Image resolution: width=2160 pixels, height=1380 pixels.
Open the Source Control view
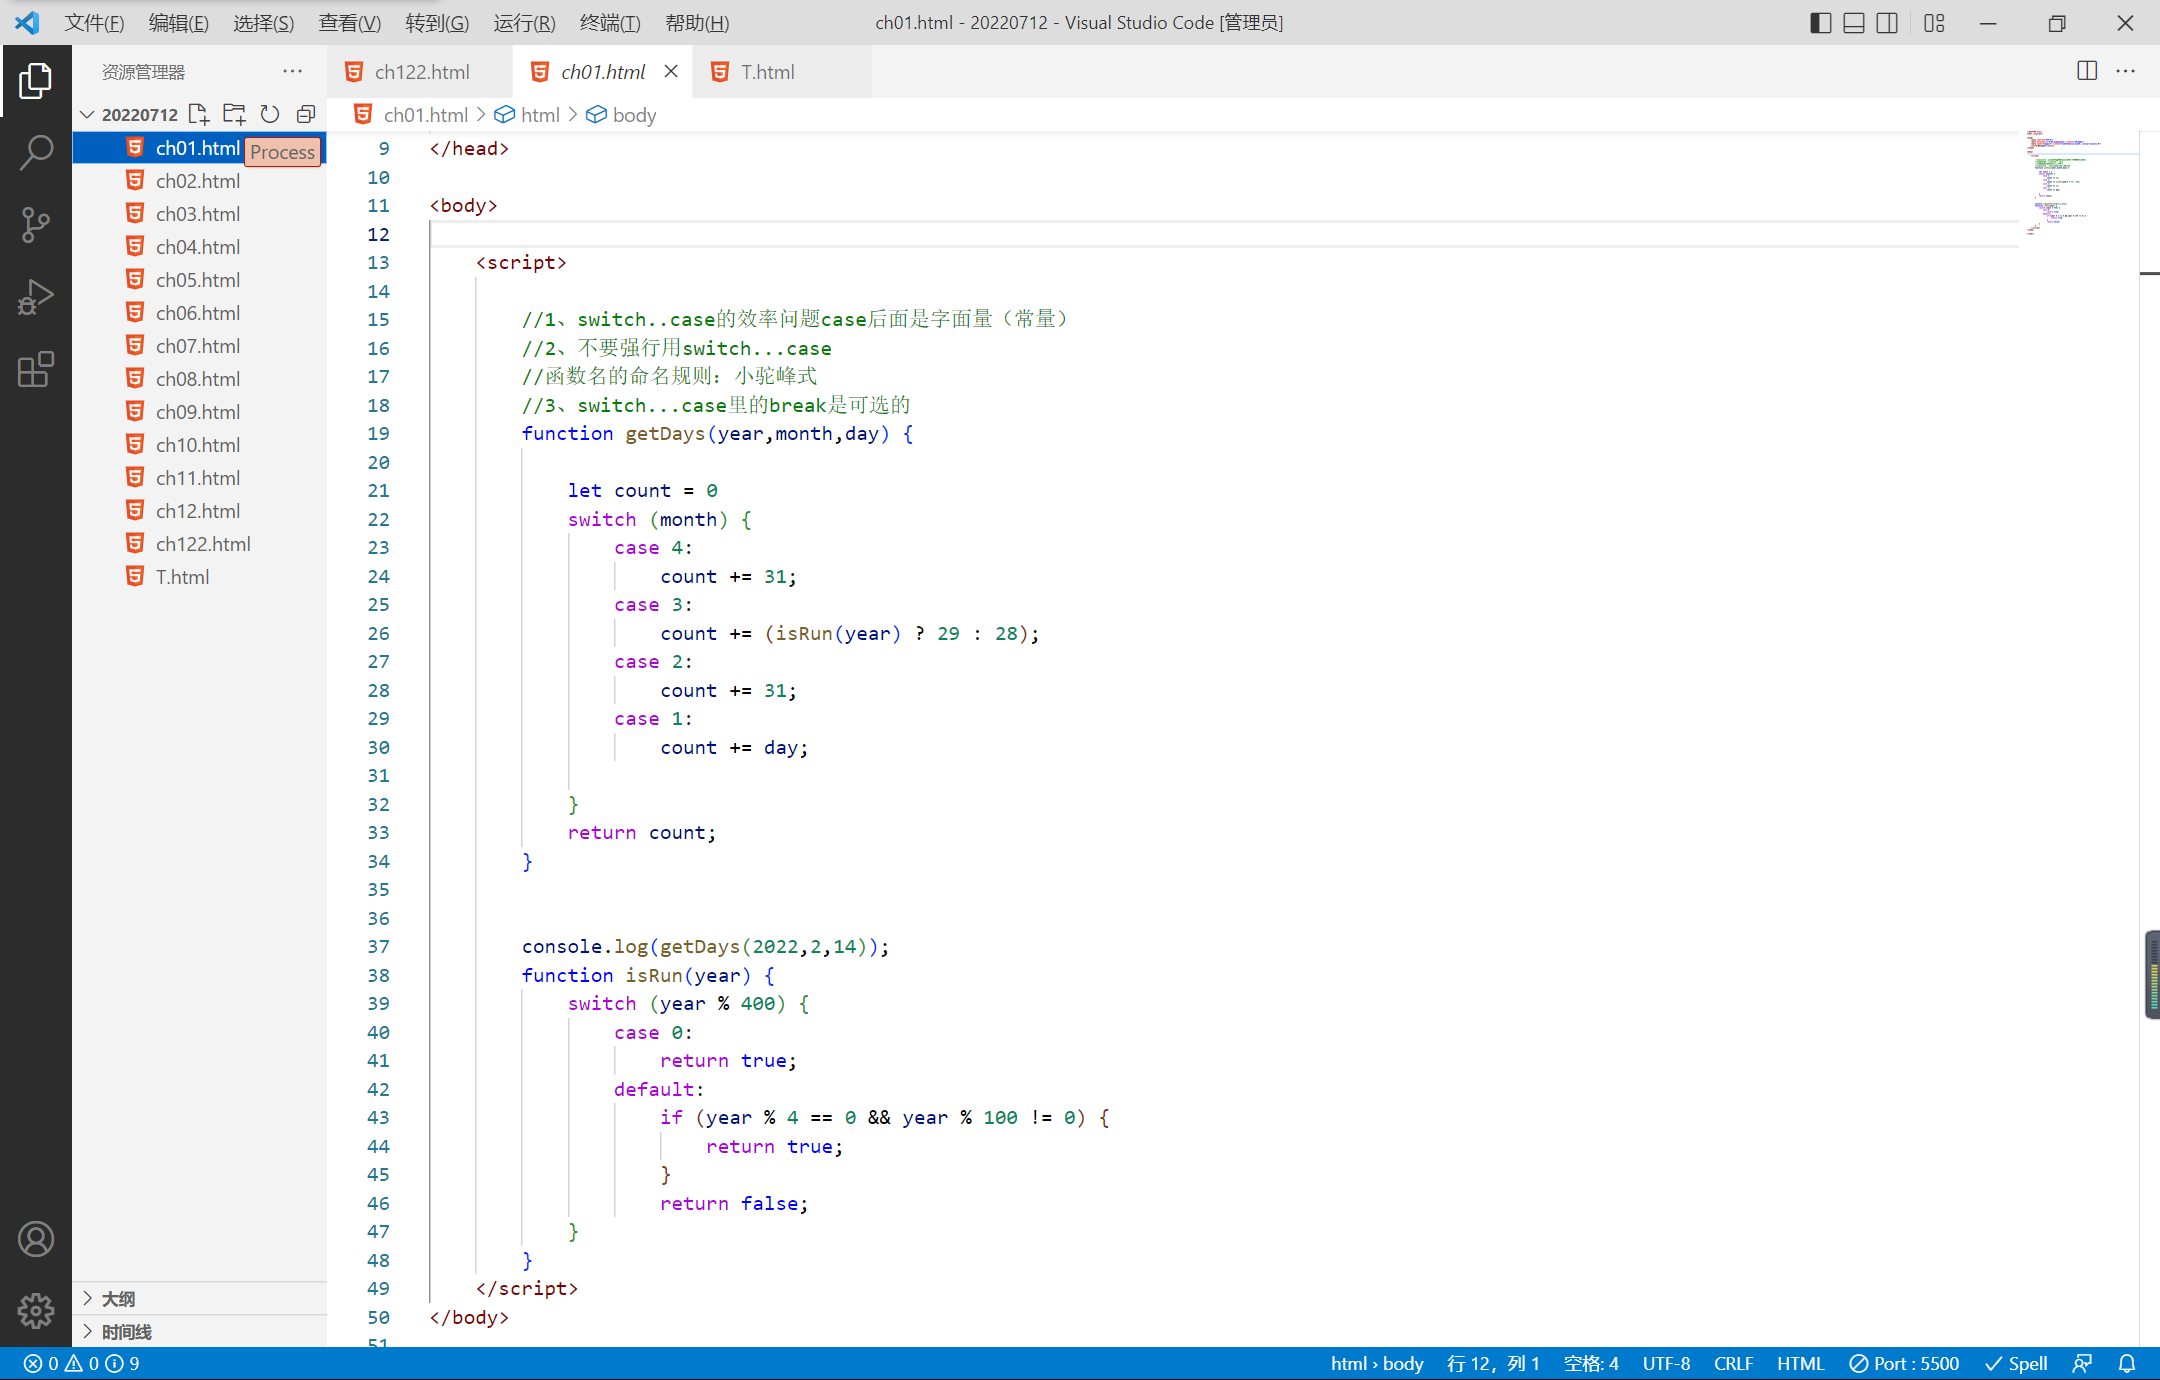point(36,225)
